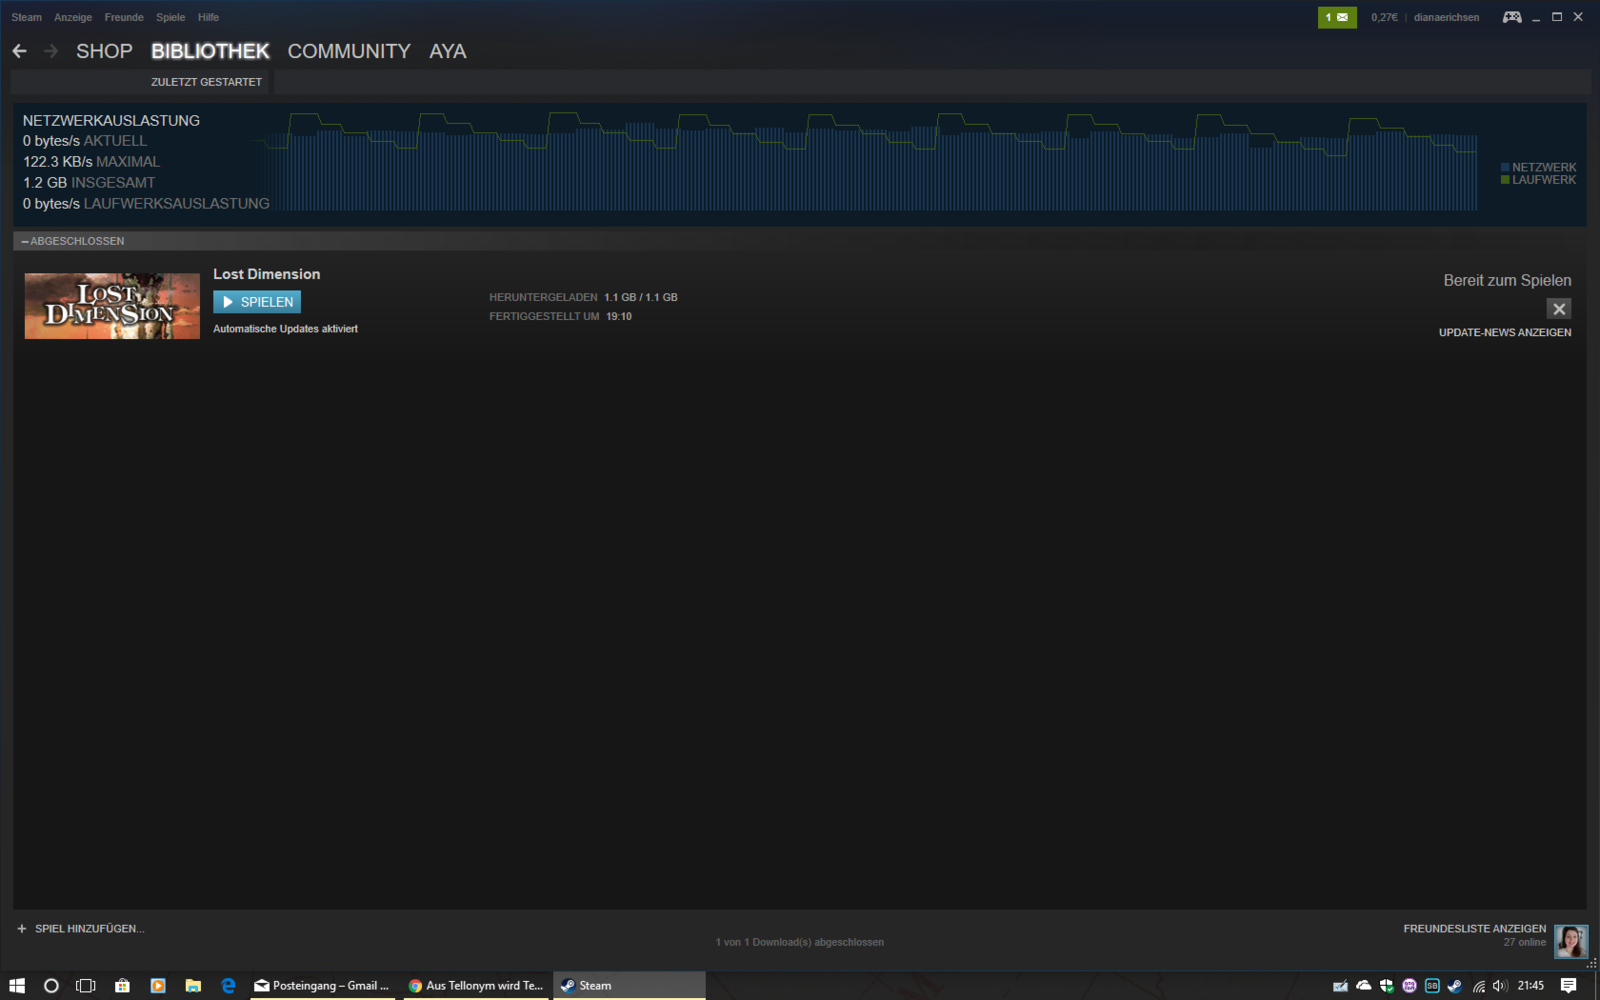Image resolution: width=1600 pixels, height=1000 pixels.
Task: Open the green notification inbox indicator
Action: (x=1337, y=17)
